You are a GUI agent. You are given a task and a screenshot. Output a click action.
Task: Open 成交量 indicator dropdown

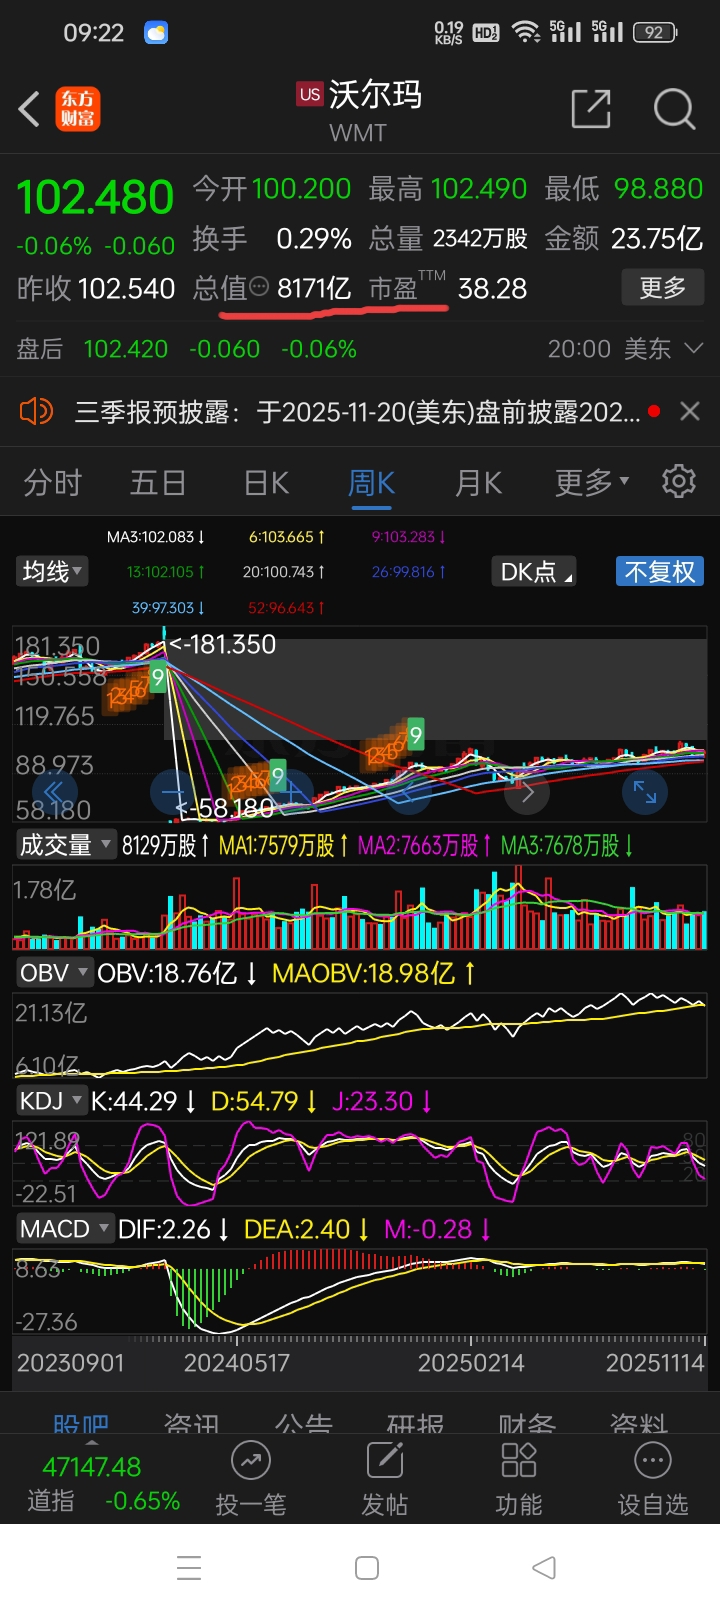pyautogui.click(x=66, y=845)
